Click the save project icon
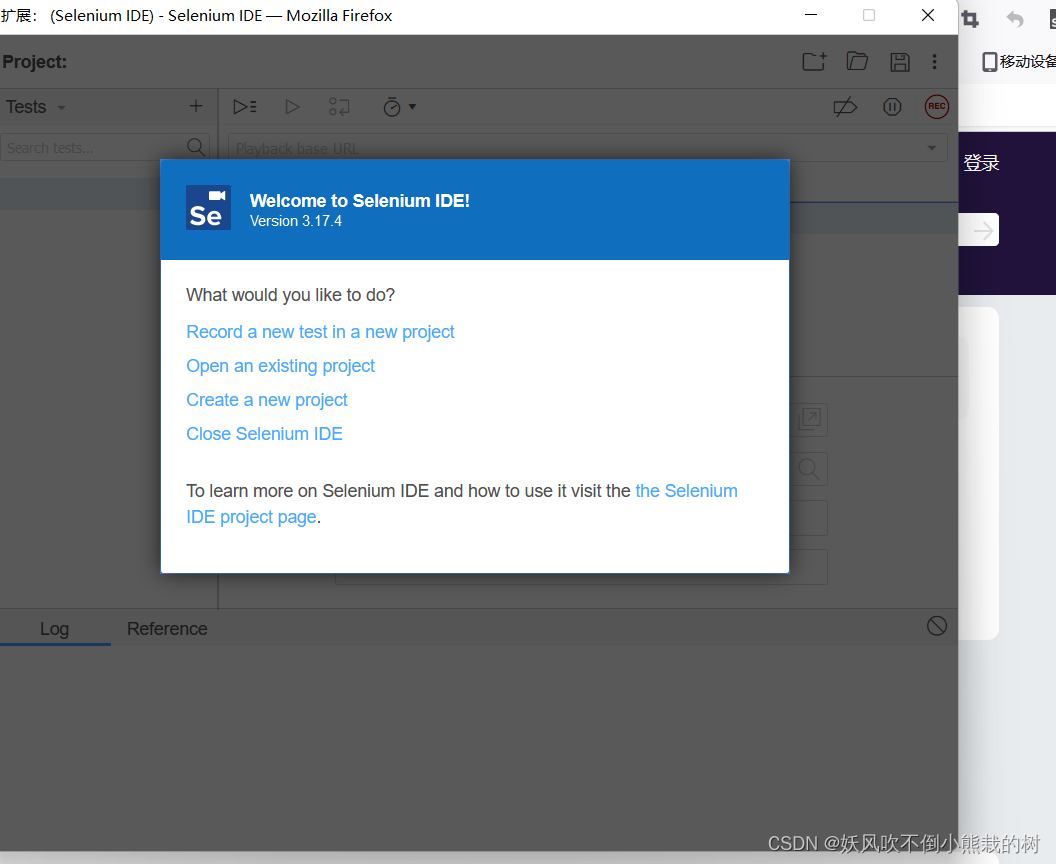This screenshot has height=864, width=1056. tap(900, 62)
